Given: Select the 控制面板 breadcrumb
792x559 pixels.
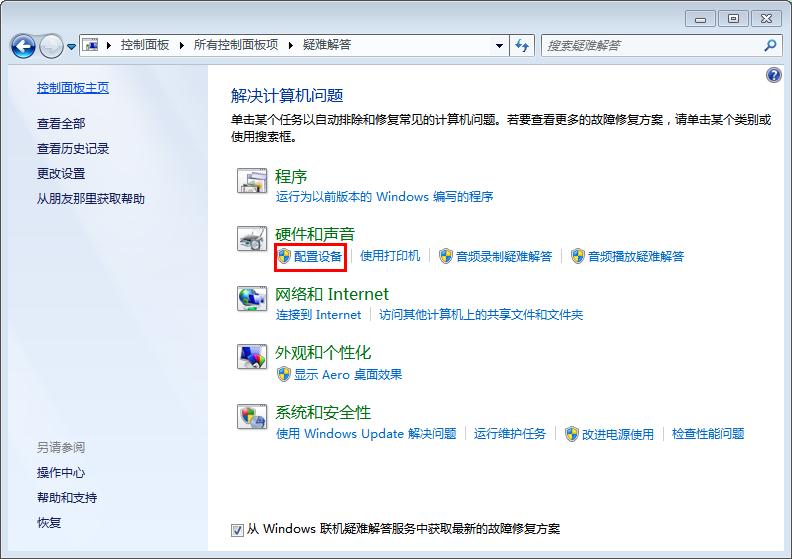Looking at the screenshot, I should (144, 45).
